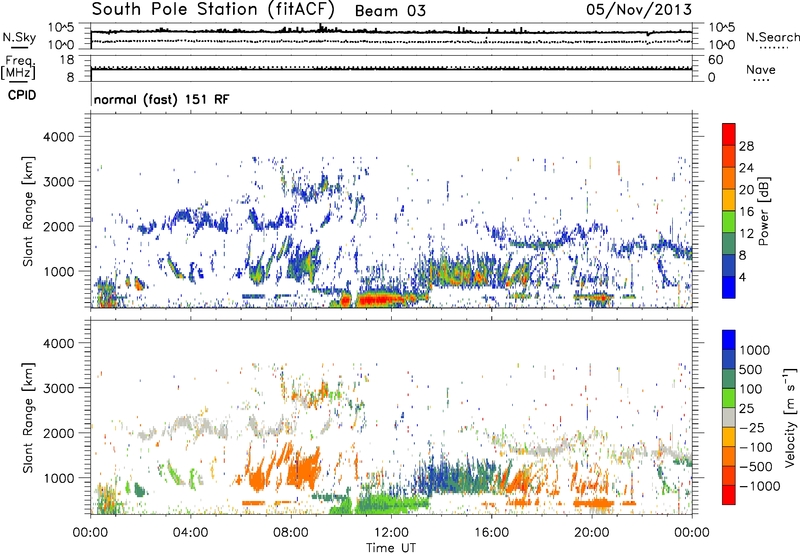Image resolution: width=800 pixels, height=554 pixels.
Task: Click the 'Nave' legend label
Action: pos(761,69)
